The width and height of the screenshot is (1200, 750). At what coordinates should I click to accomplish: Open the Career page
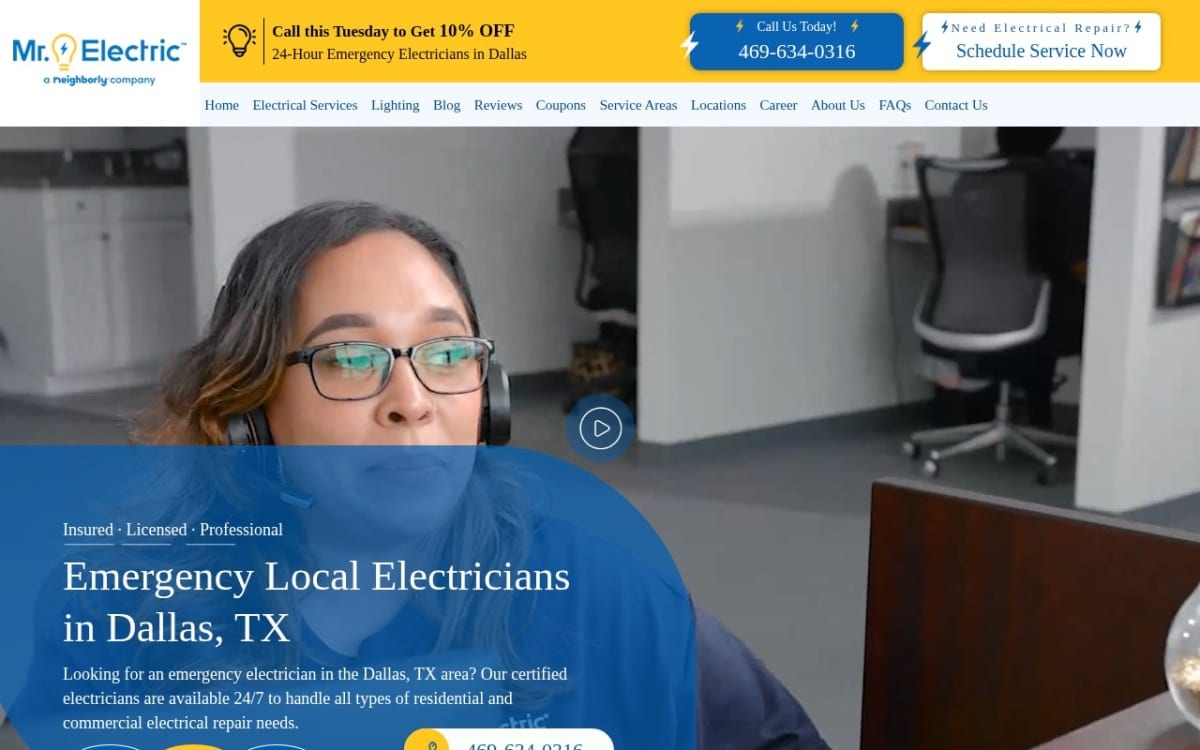(778, 105)
